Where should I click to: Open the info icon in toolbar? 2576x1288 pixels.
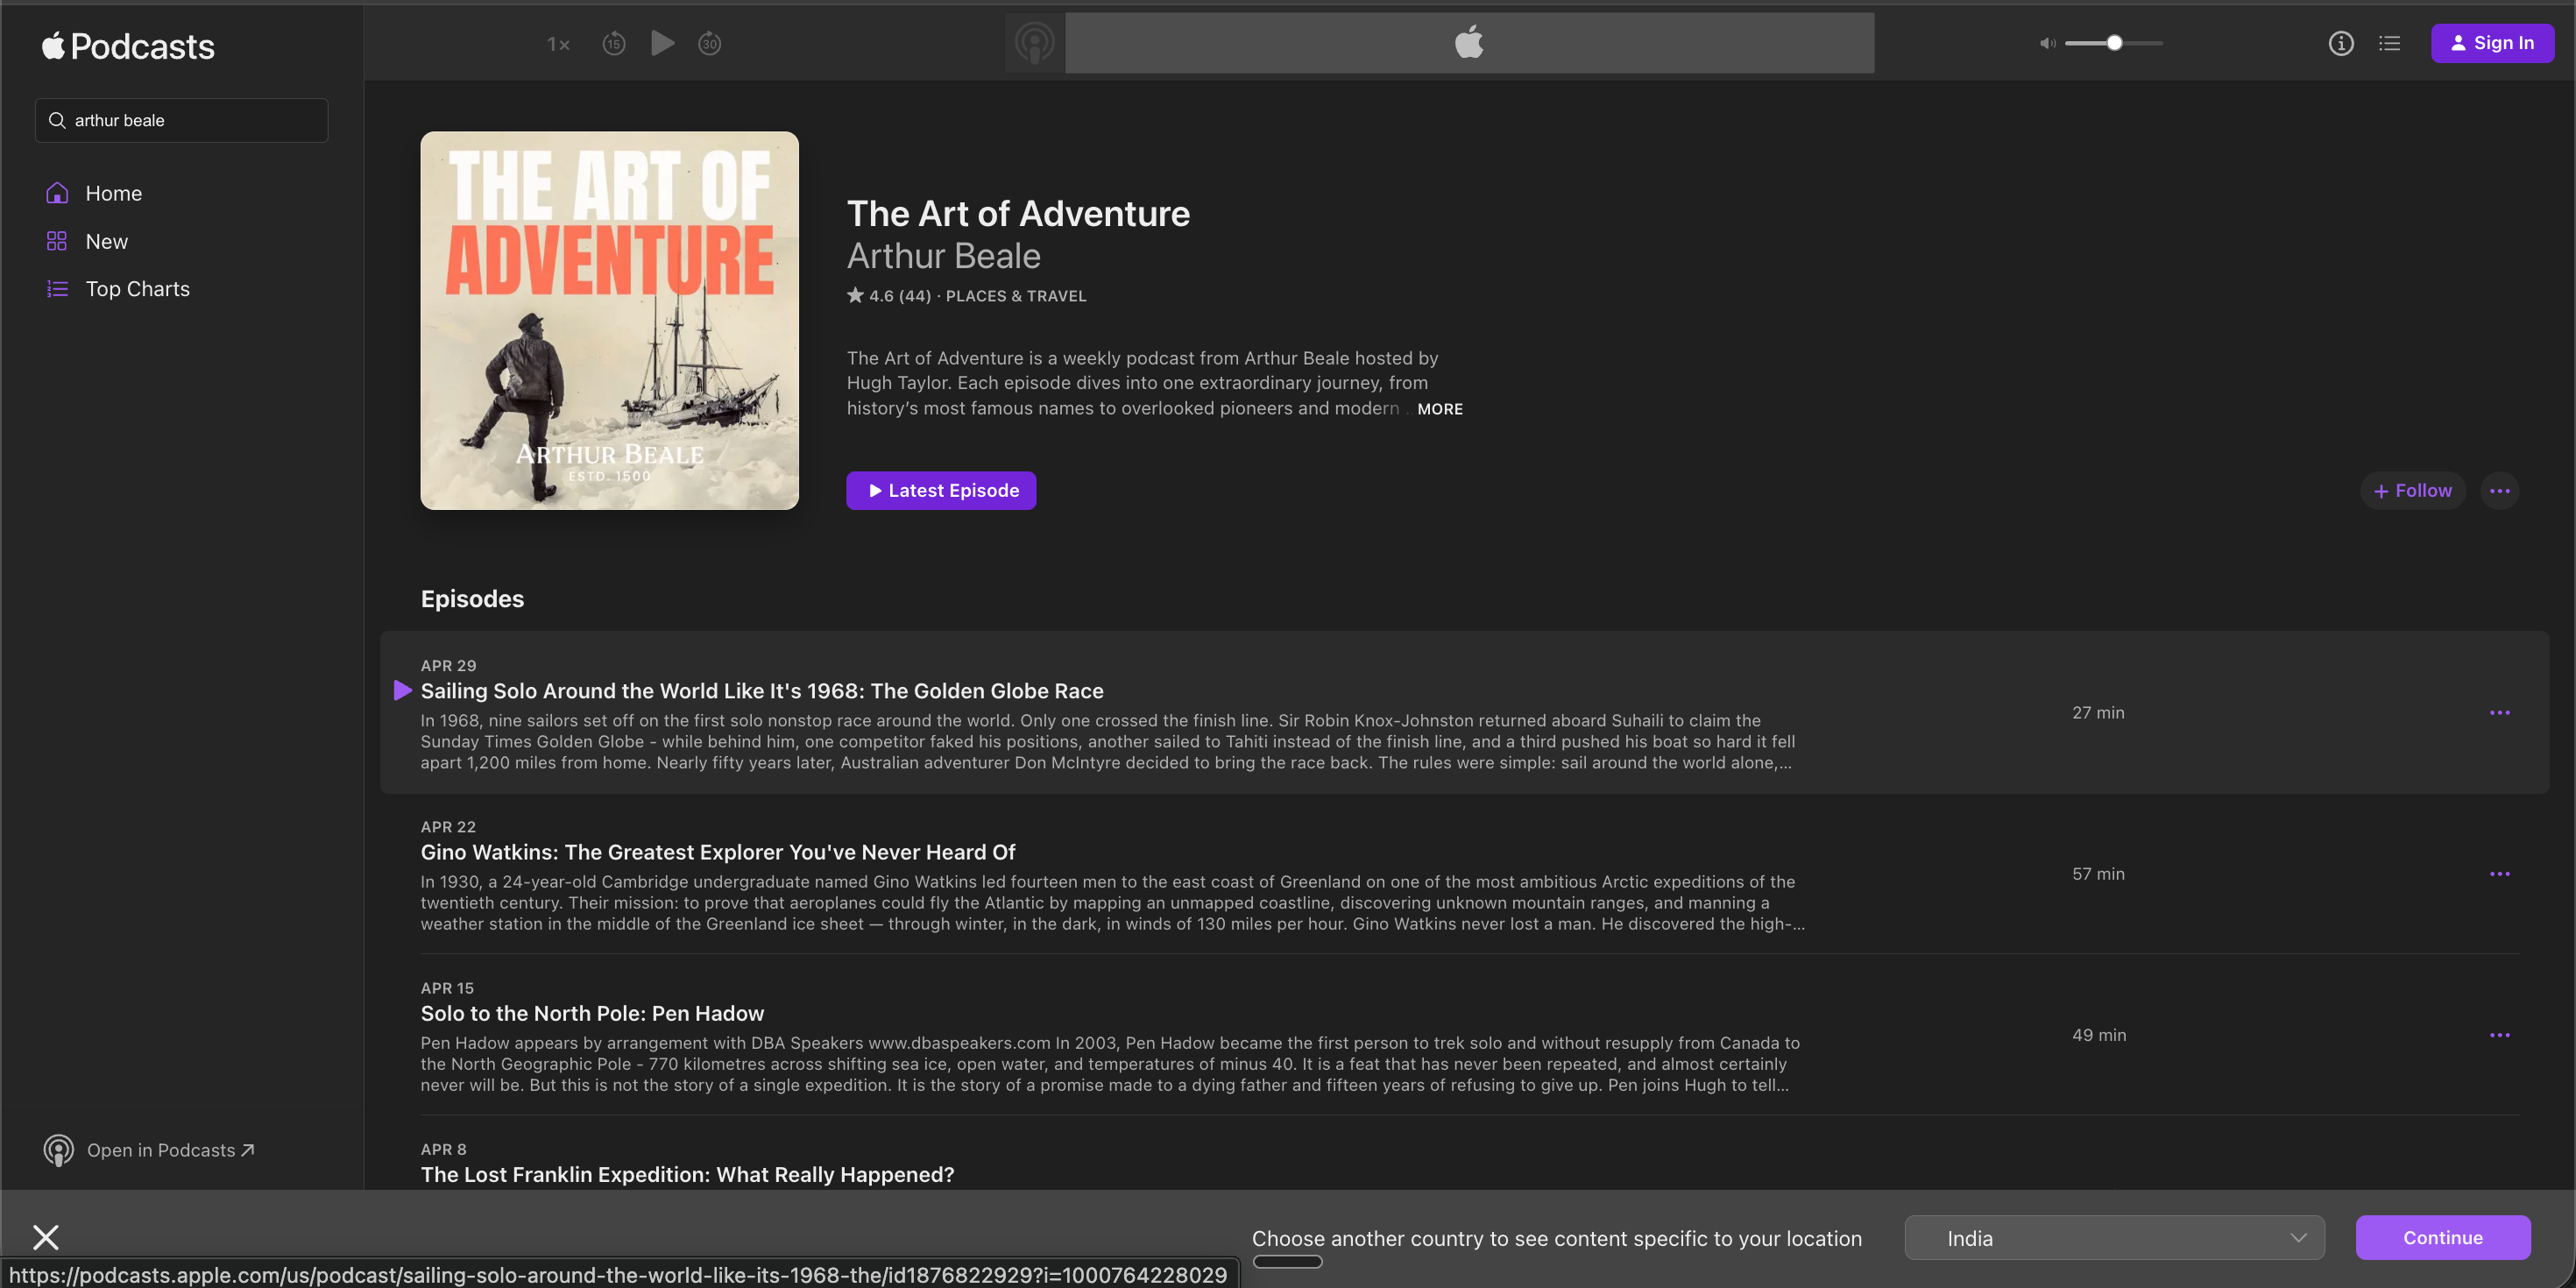point(2341,43)
